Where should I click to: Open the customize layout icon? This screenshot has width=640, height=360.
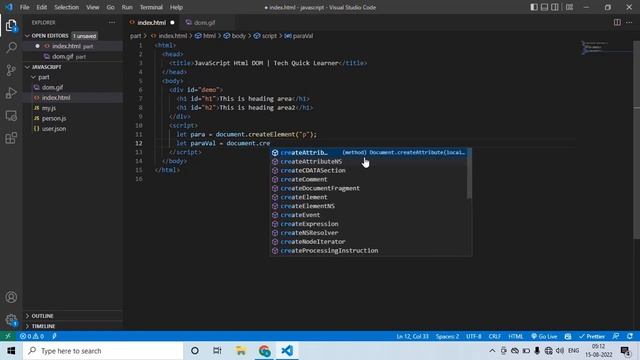pos(569,7)
